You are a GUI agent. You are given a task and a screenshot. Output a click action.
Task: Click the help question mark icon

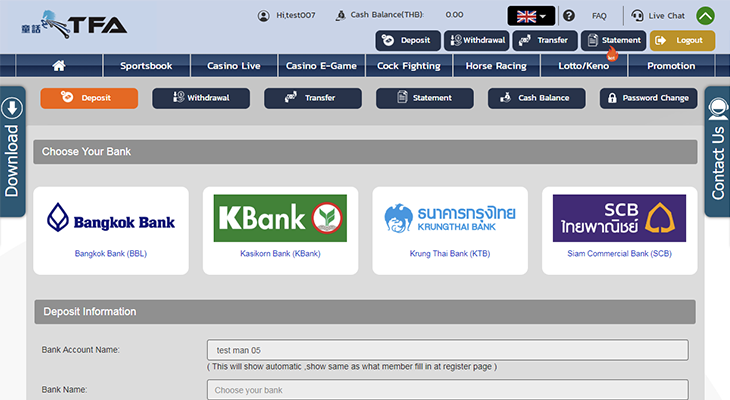tap(568, 16)
